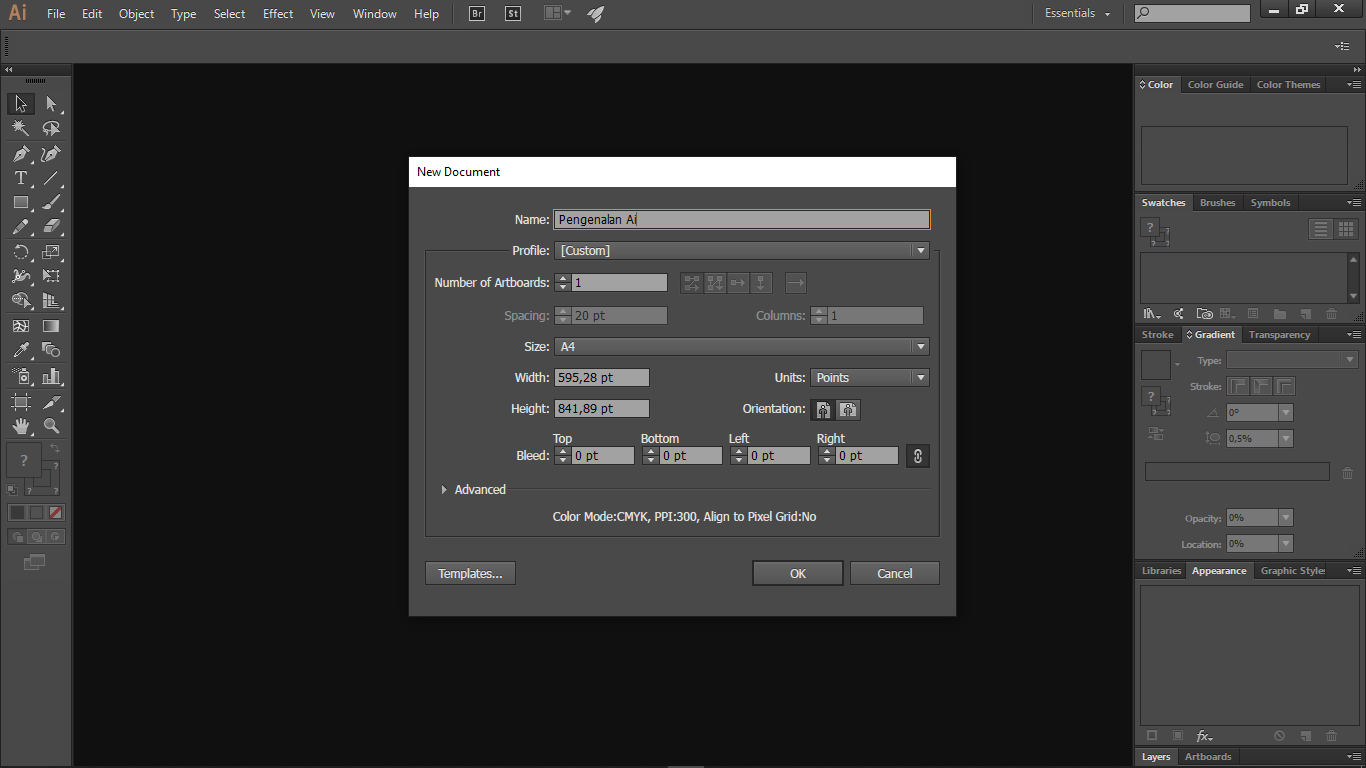Open Adobe Stock via the St icon

tap(513, 14)
